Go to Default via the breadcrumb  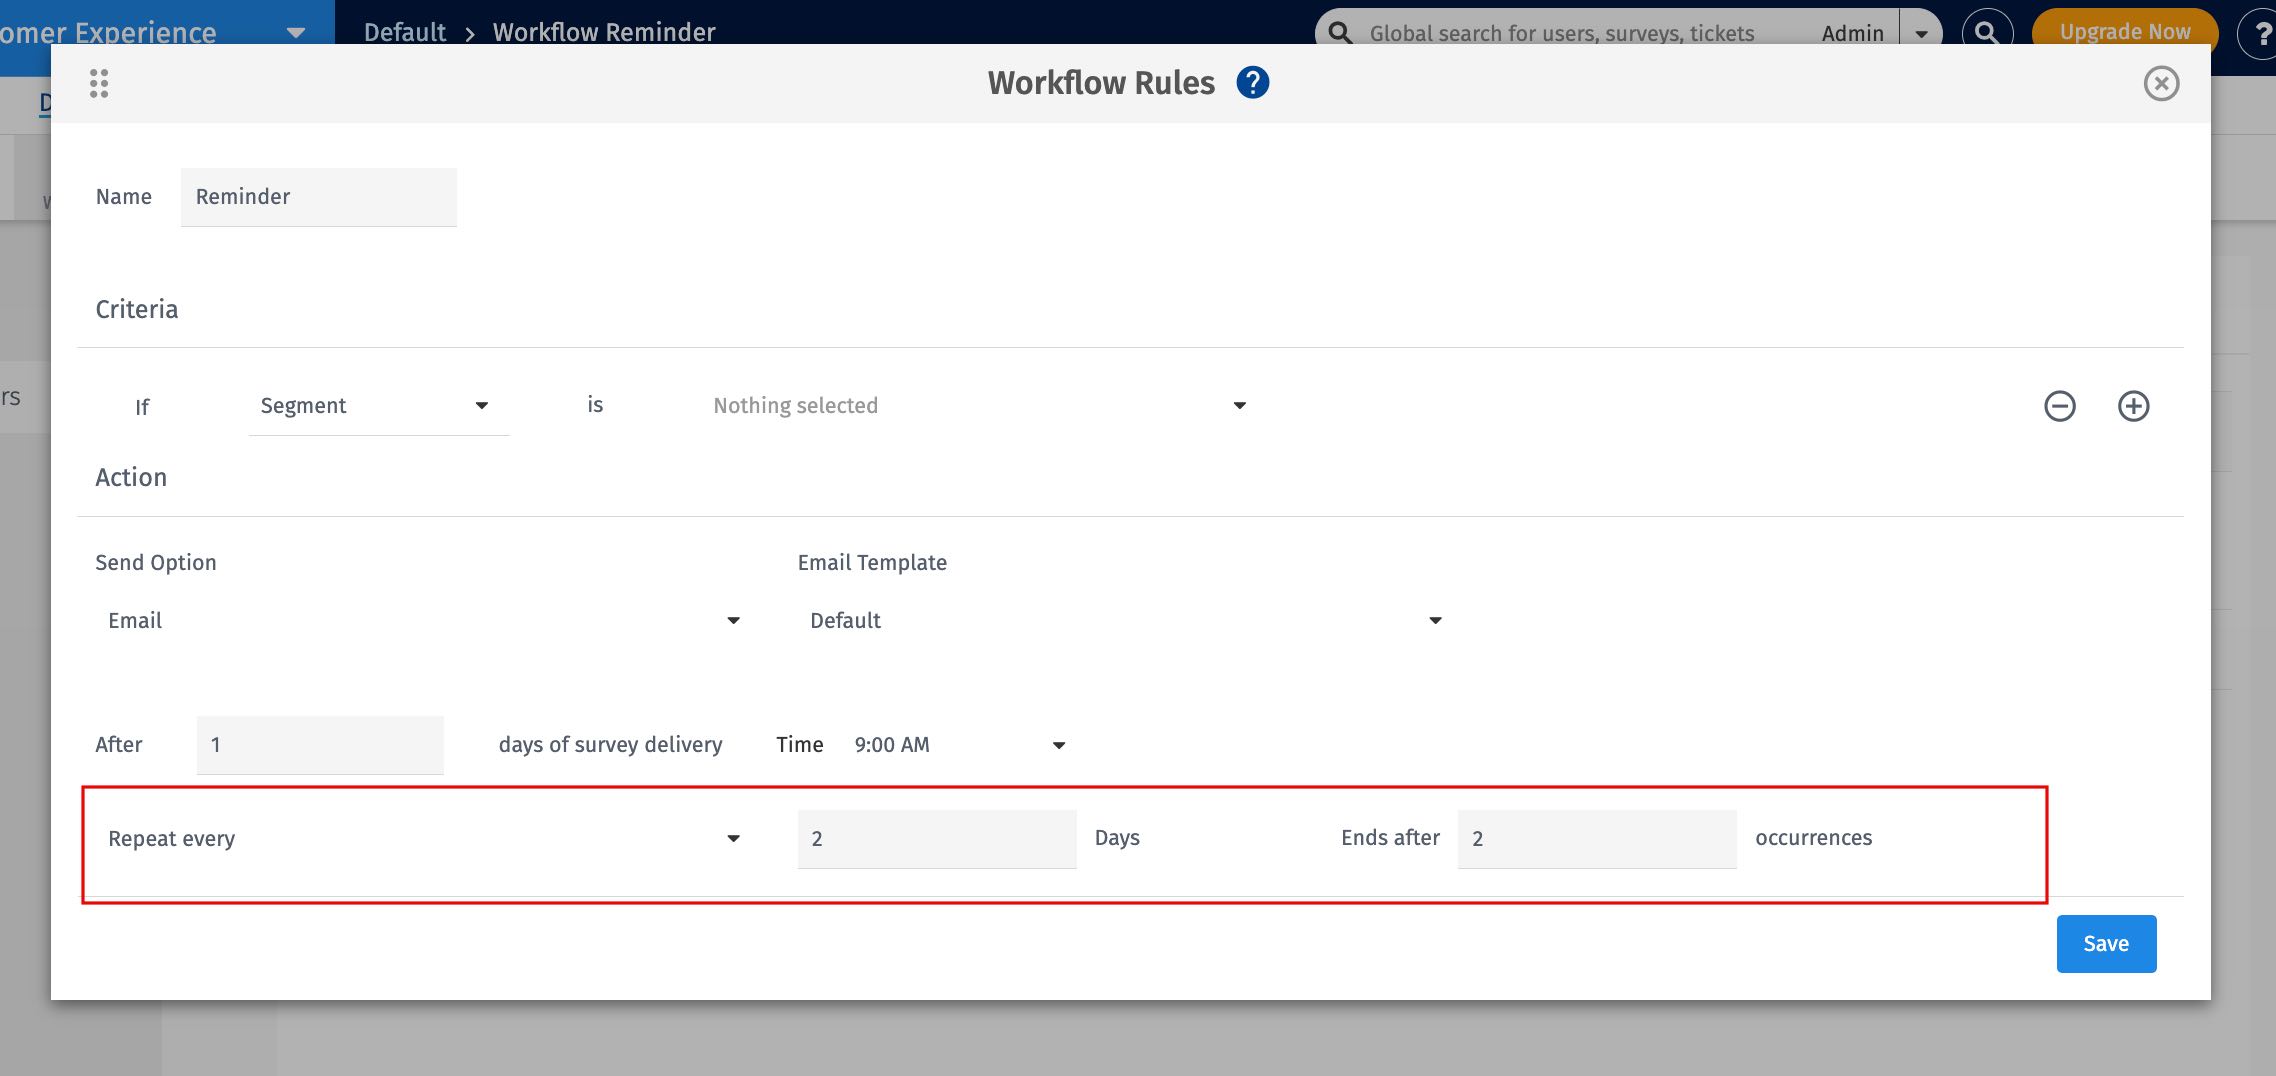(404, 31)
